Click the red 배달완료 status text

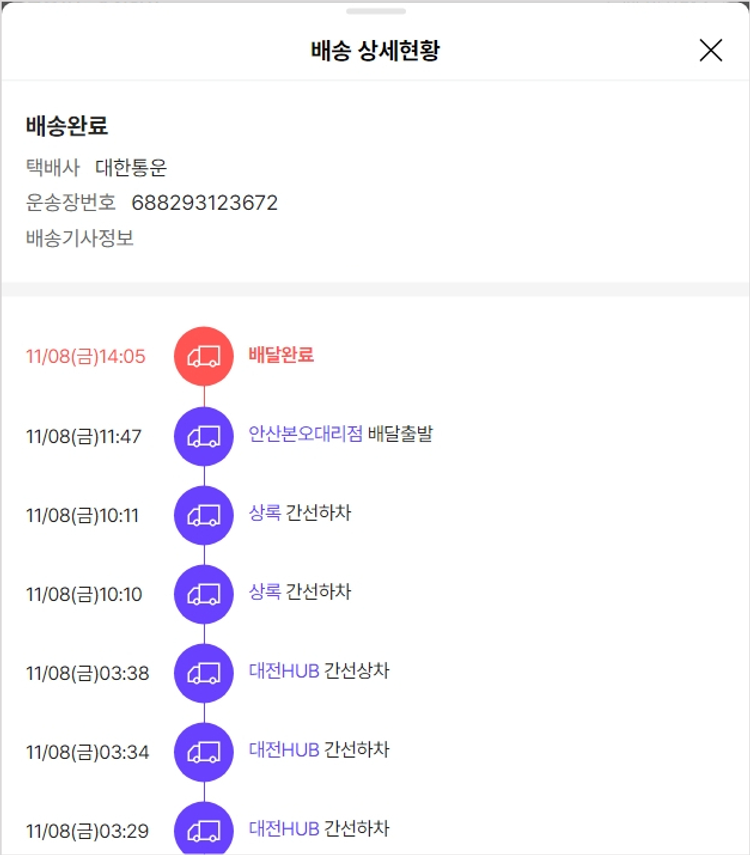click(281, 355)
